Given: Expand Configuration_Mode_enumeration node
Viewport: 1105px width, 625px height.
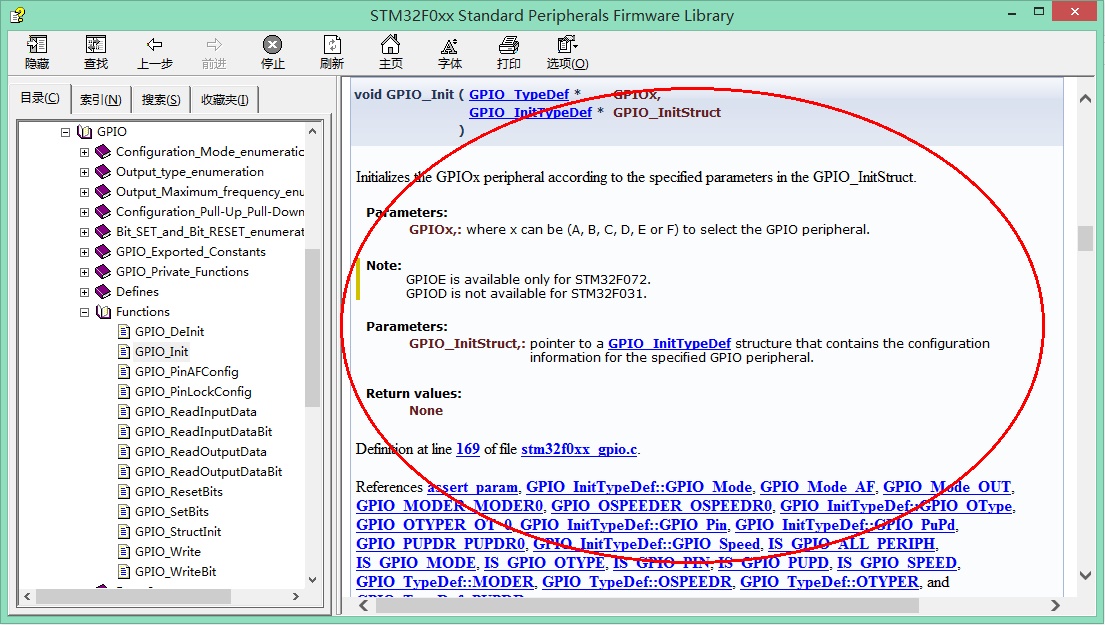Looking at the screenshot, I should [x=85, y=152].
